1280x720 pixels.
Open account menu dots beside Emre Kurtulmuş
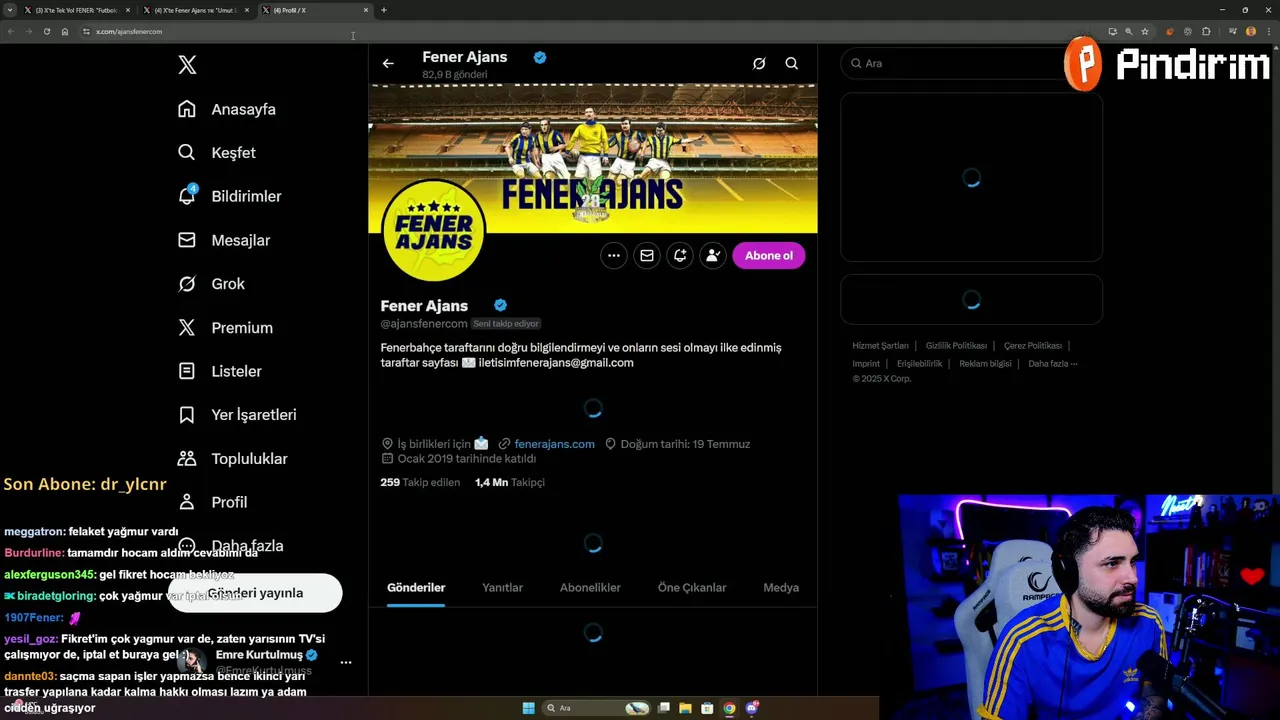point(346,662)
